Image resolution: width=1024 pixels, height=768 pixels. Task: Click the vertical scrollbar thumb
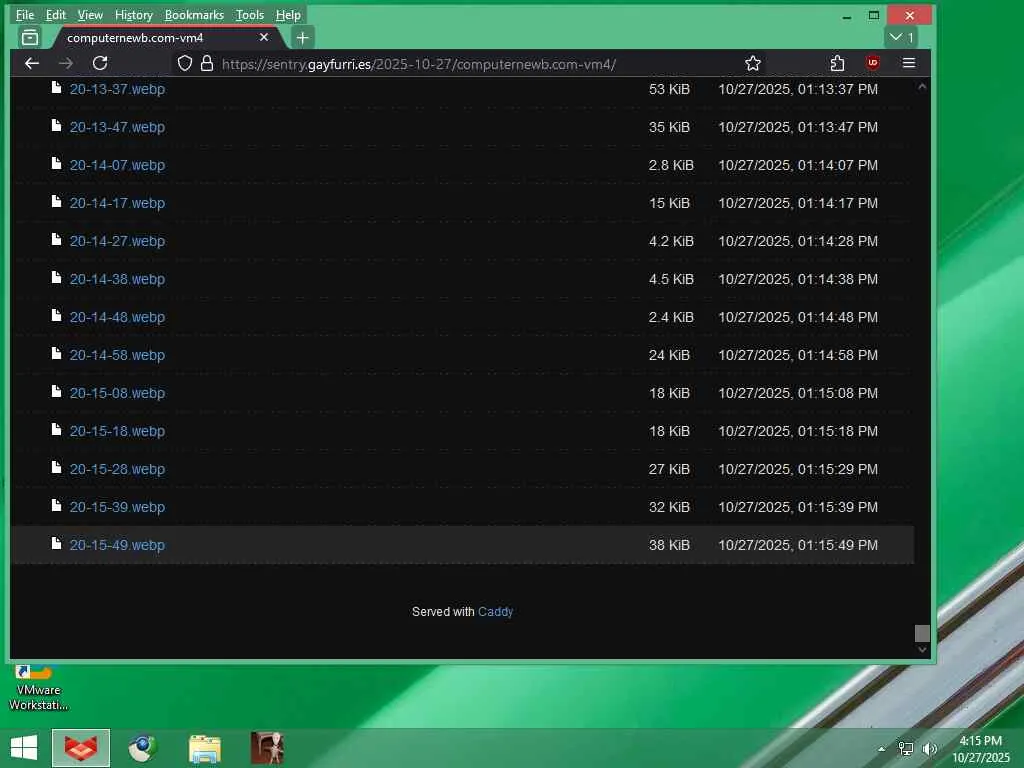922,633
